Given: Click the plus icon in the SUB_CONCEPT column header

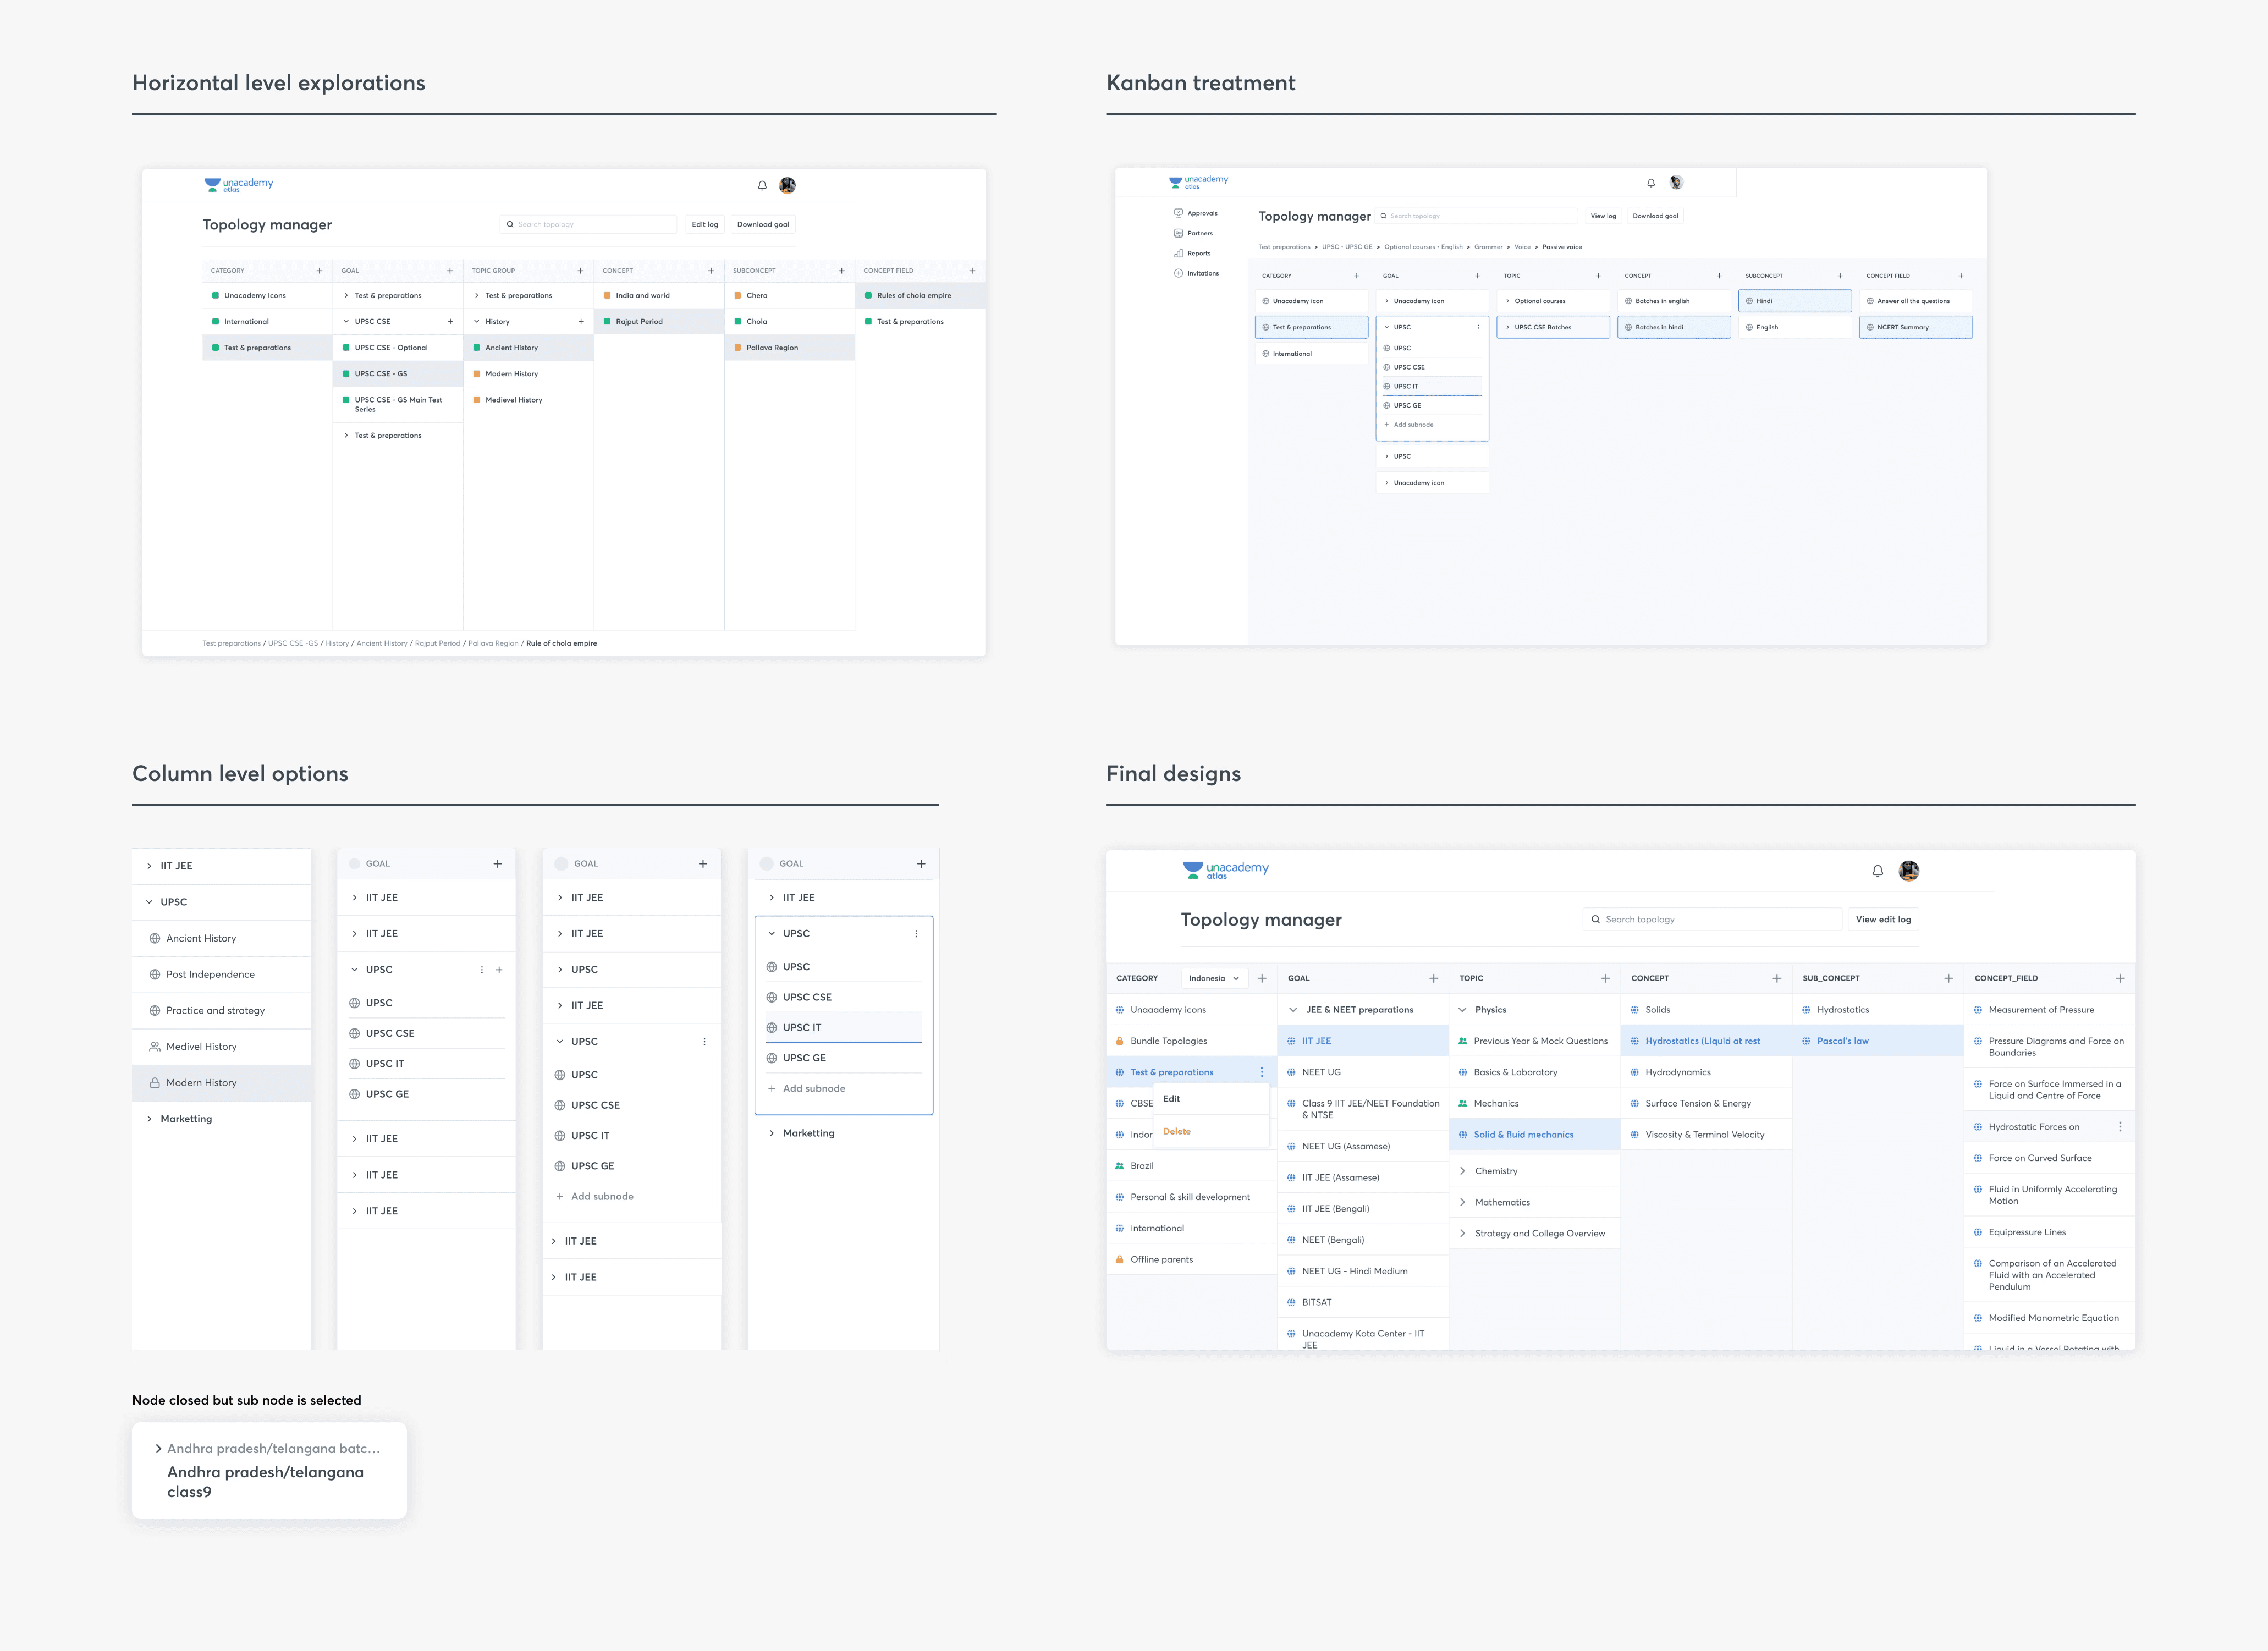Looking at the screenshot, I should (1948, 978).
